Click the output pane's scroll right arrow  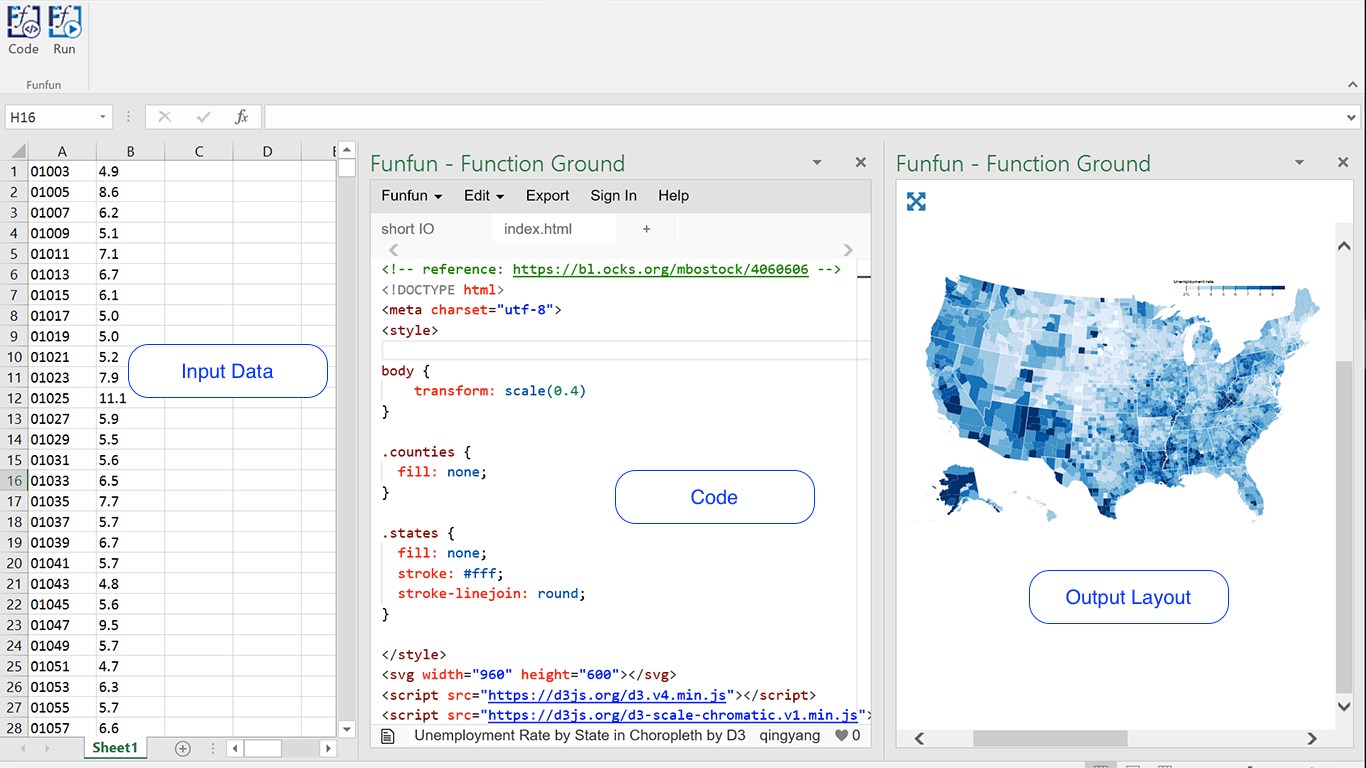click(1312, 738)
